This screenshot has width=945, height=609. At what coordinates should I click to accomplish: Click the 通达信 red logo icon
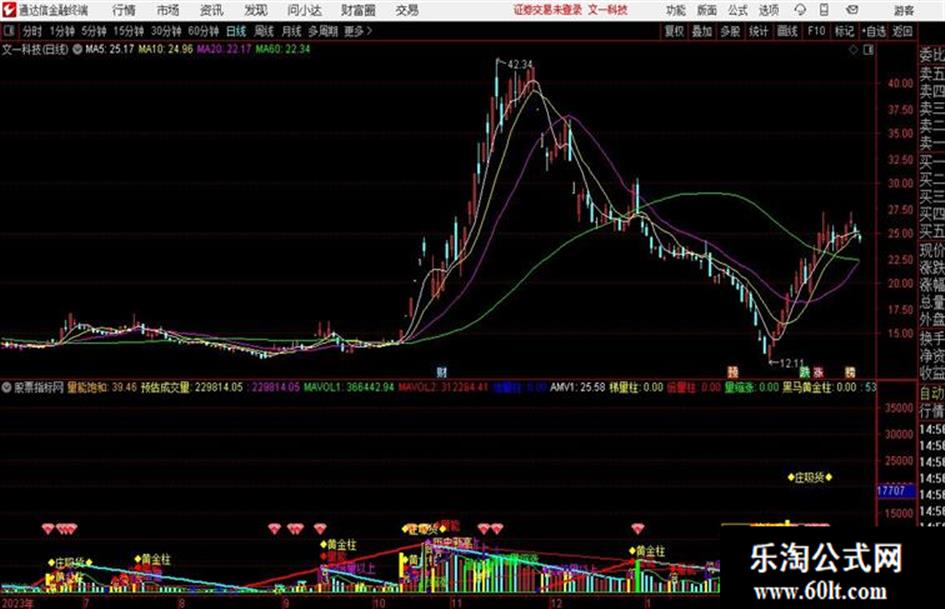pos(9,10)
